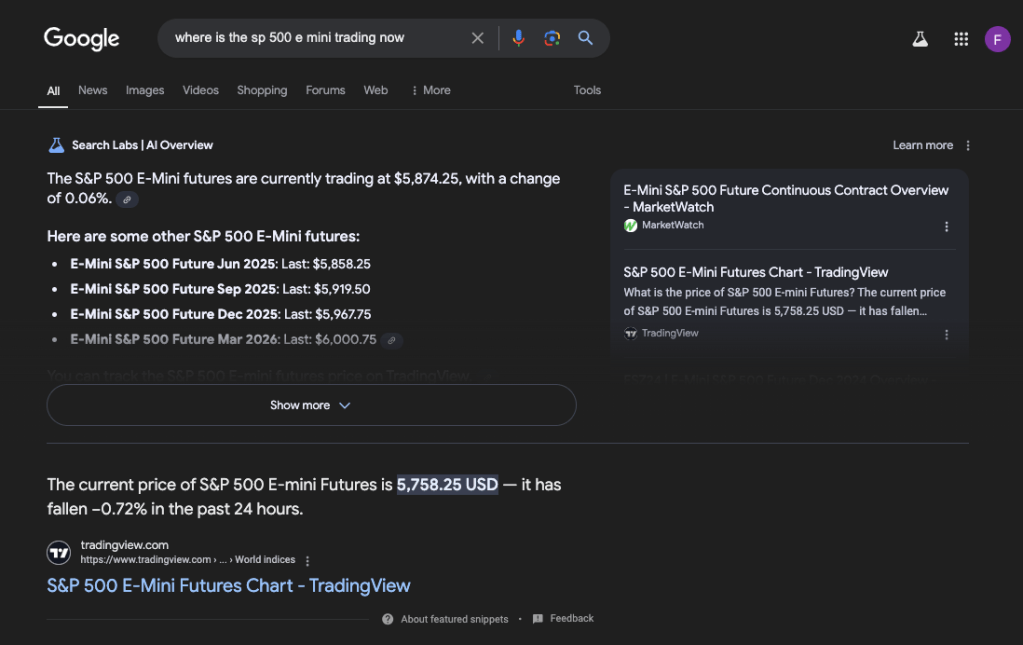Click the Learn more link

pyautogui.click(x=922, y=145)
